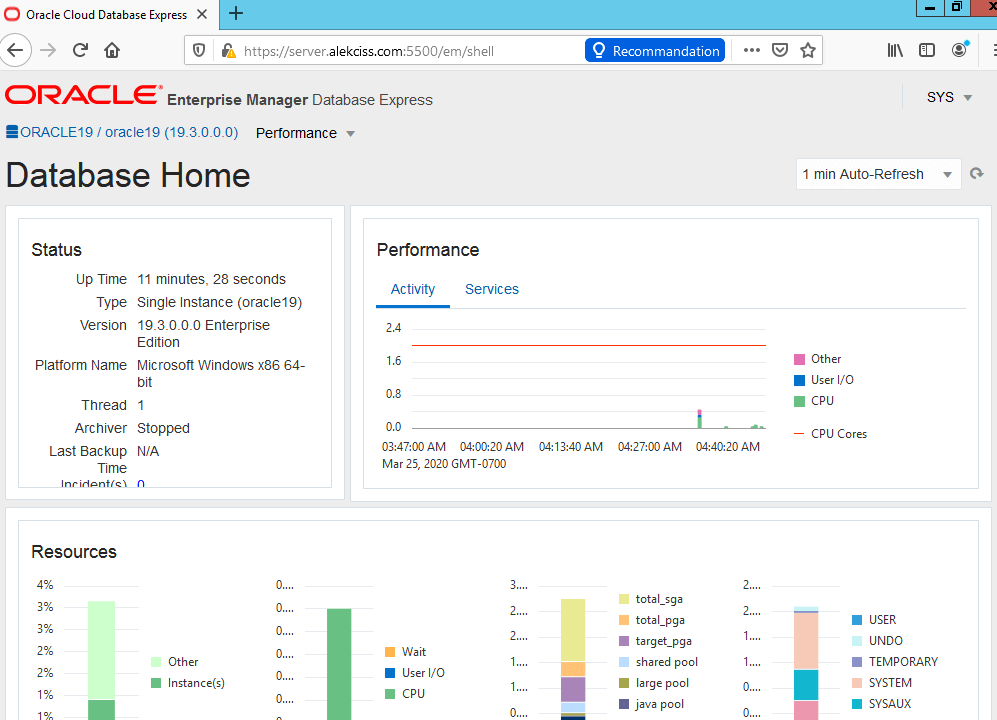This screenshot has height=720, width=997.
Task: Open the SYS user dropdown menu
Action: tap(949, 97)
